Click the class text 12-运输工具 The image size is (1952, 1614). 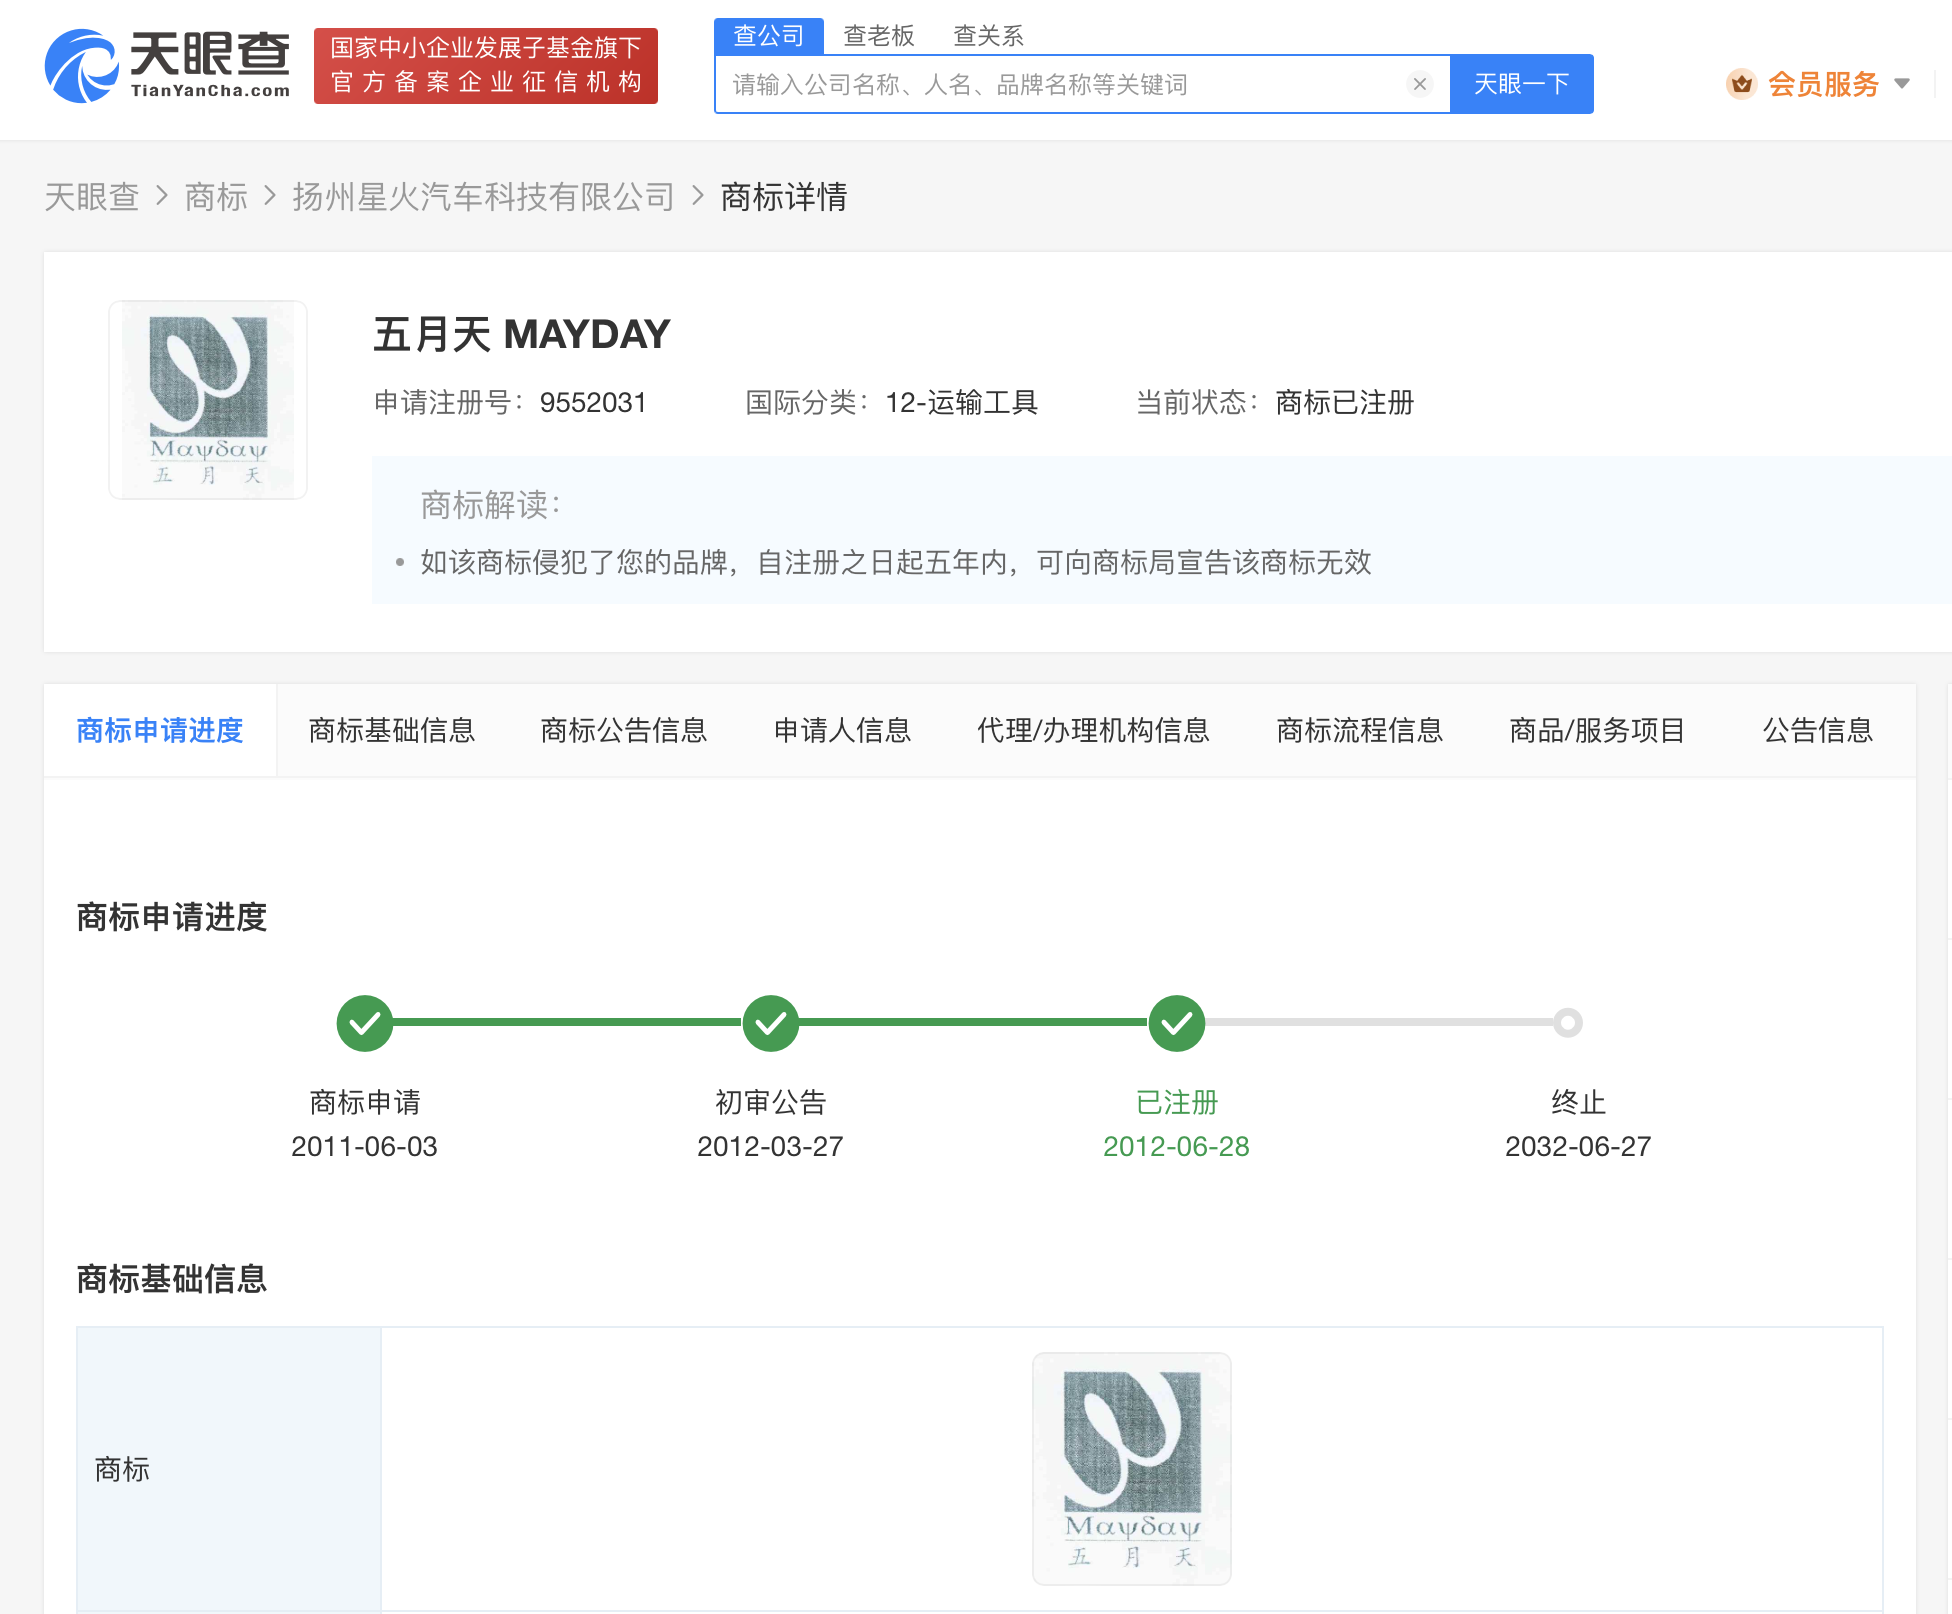(962, 402)
